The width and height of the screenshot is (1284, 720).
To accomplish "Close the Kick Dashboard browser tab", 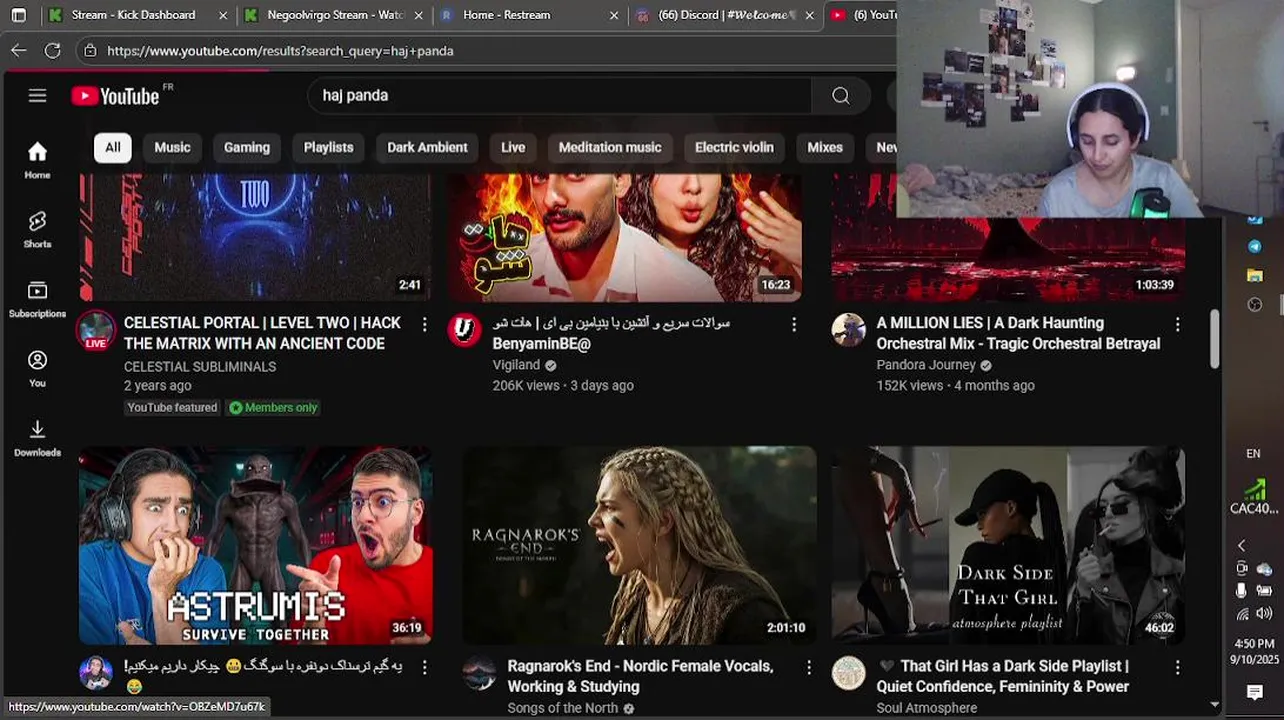I will click(x=223, y=15).
